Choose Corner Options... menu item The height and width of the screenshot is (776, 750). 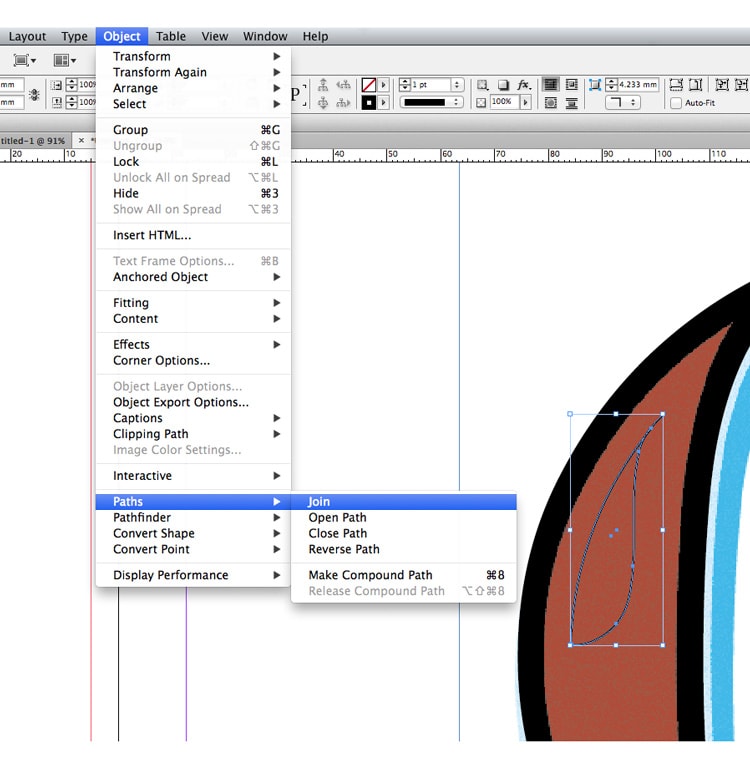(x=193, y=360)
